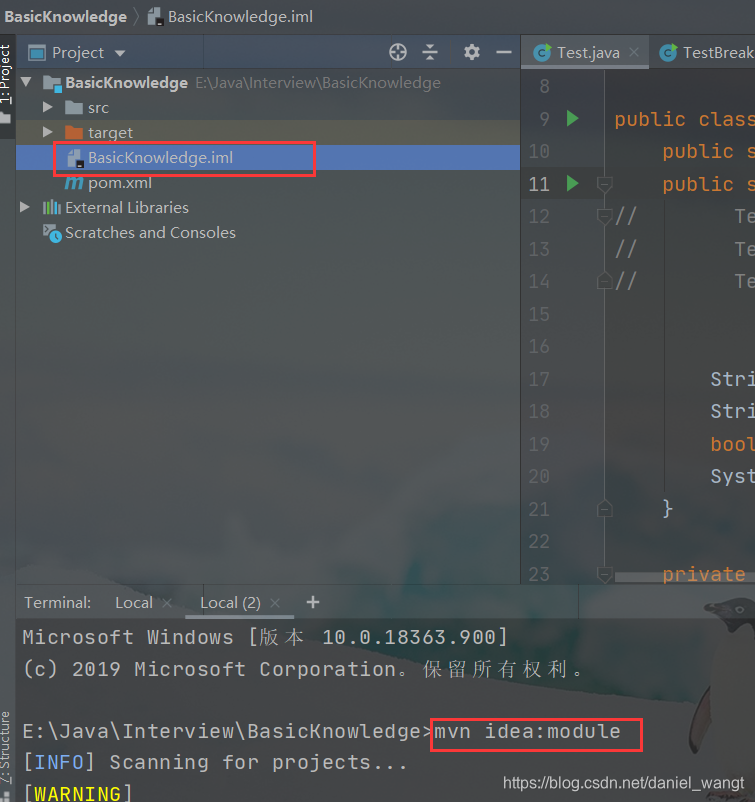755x802 pixels.
Task: Close the Test.java tab
Action: [634, 52]
